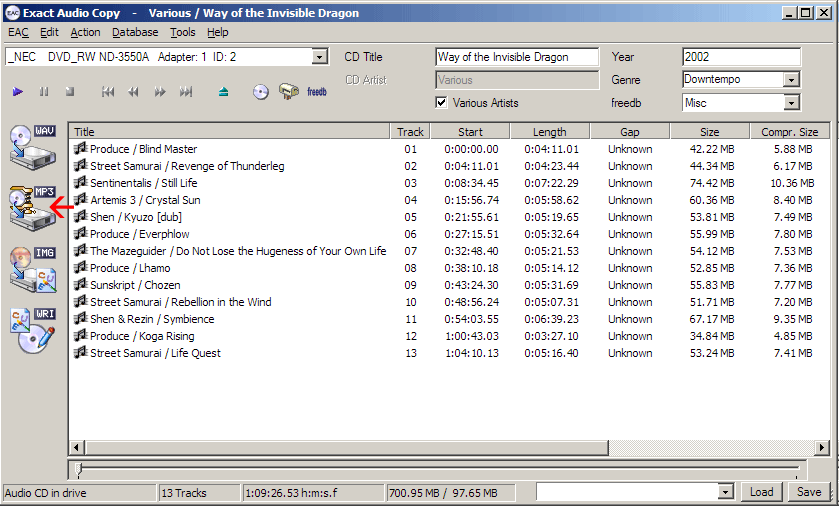Viewport: 839px width, 506px height.
Task: Click the grayed-out CD Artist field
Action: click(x=517, y=80)
